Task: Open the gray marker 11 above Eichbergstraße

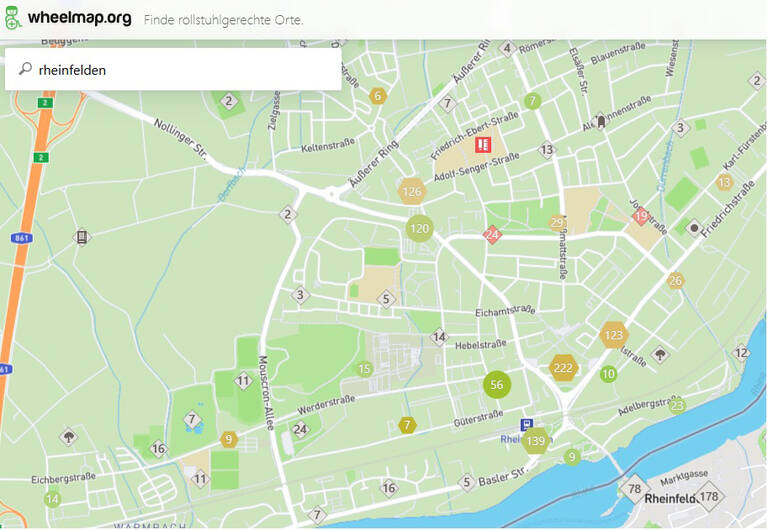Action: pos(200,479)
